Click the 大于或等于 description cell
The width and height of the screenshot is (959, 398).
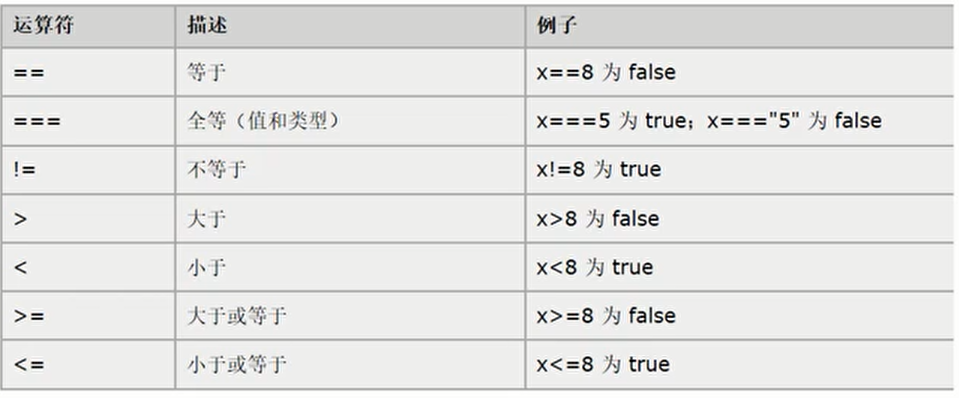coord(350,315)
